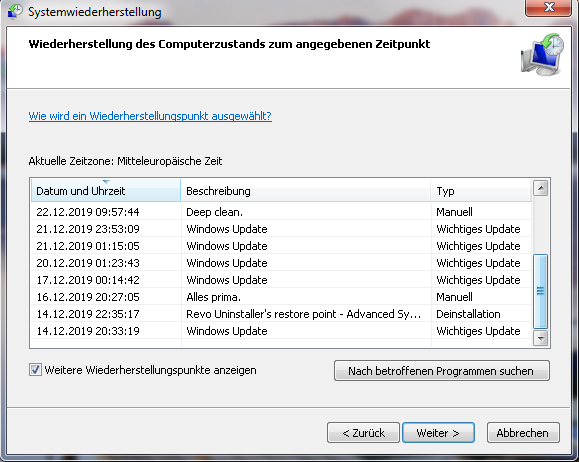
Task: Select restore point 21.12.2019 01:15:05
Action: 281,246
